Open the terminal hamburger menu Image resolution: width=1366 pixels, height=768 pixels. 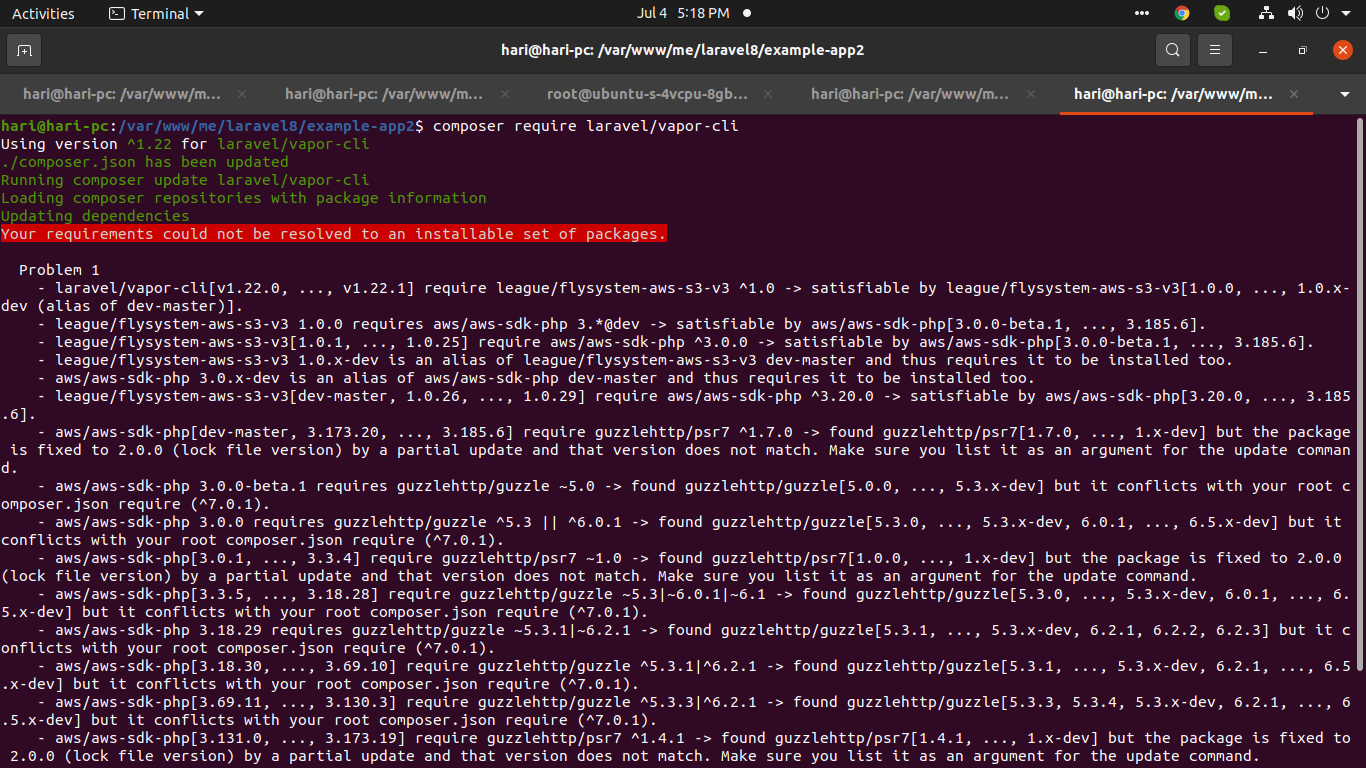pos(1215,50)
